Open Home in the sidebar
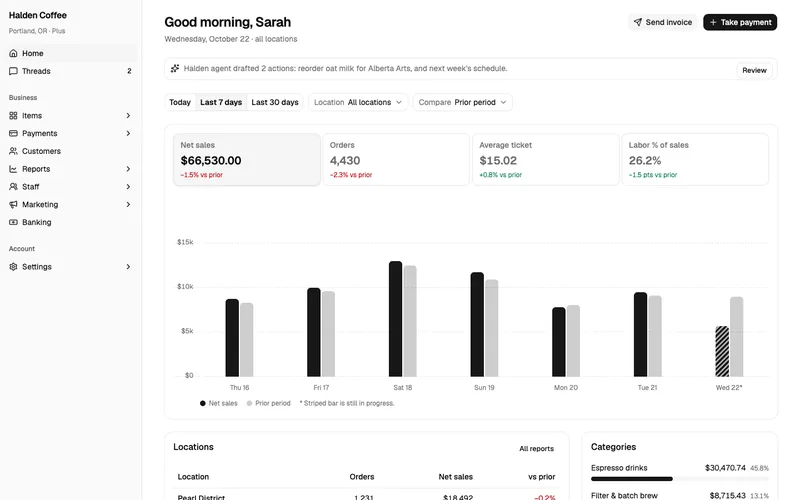The image size is (800, 500). click(69, 53)
